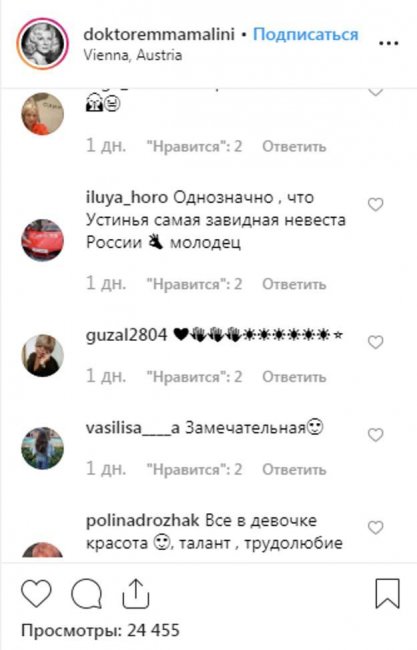Image resolution: width=417 pixels, height=650 pixels.
Task: Click the Vienna, Austria location link
Action: point(133,55)
